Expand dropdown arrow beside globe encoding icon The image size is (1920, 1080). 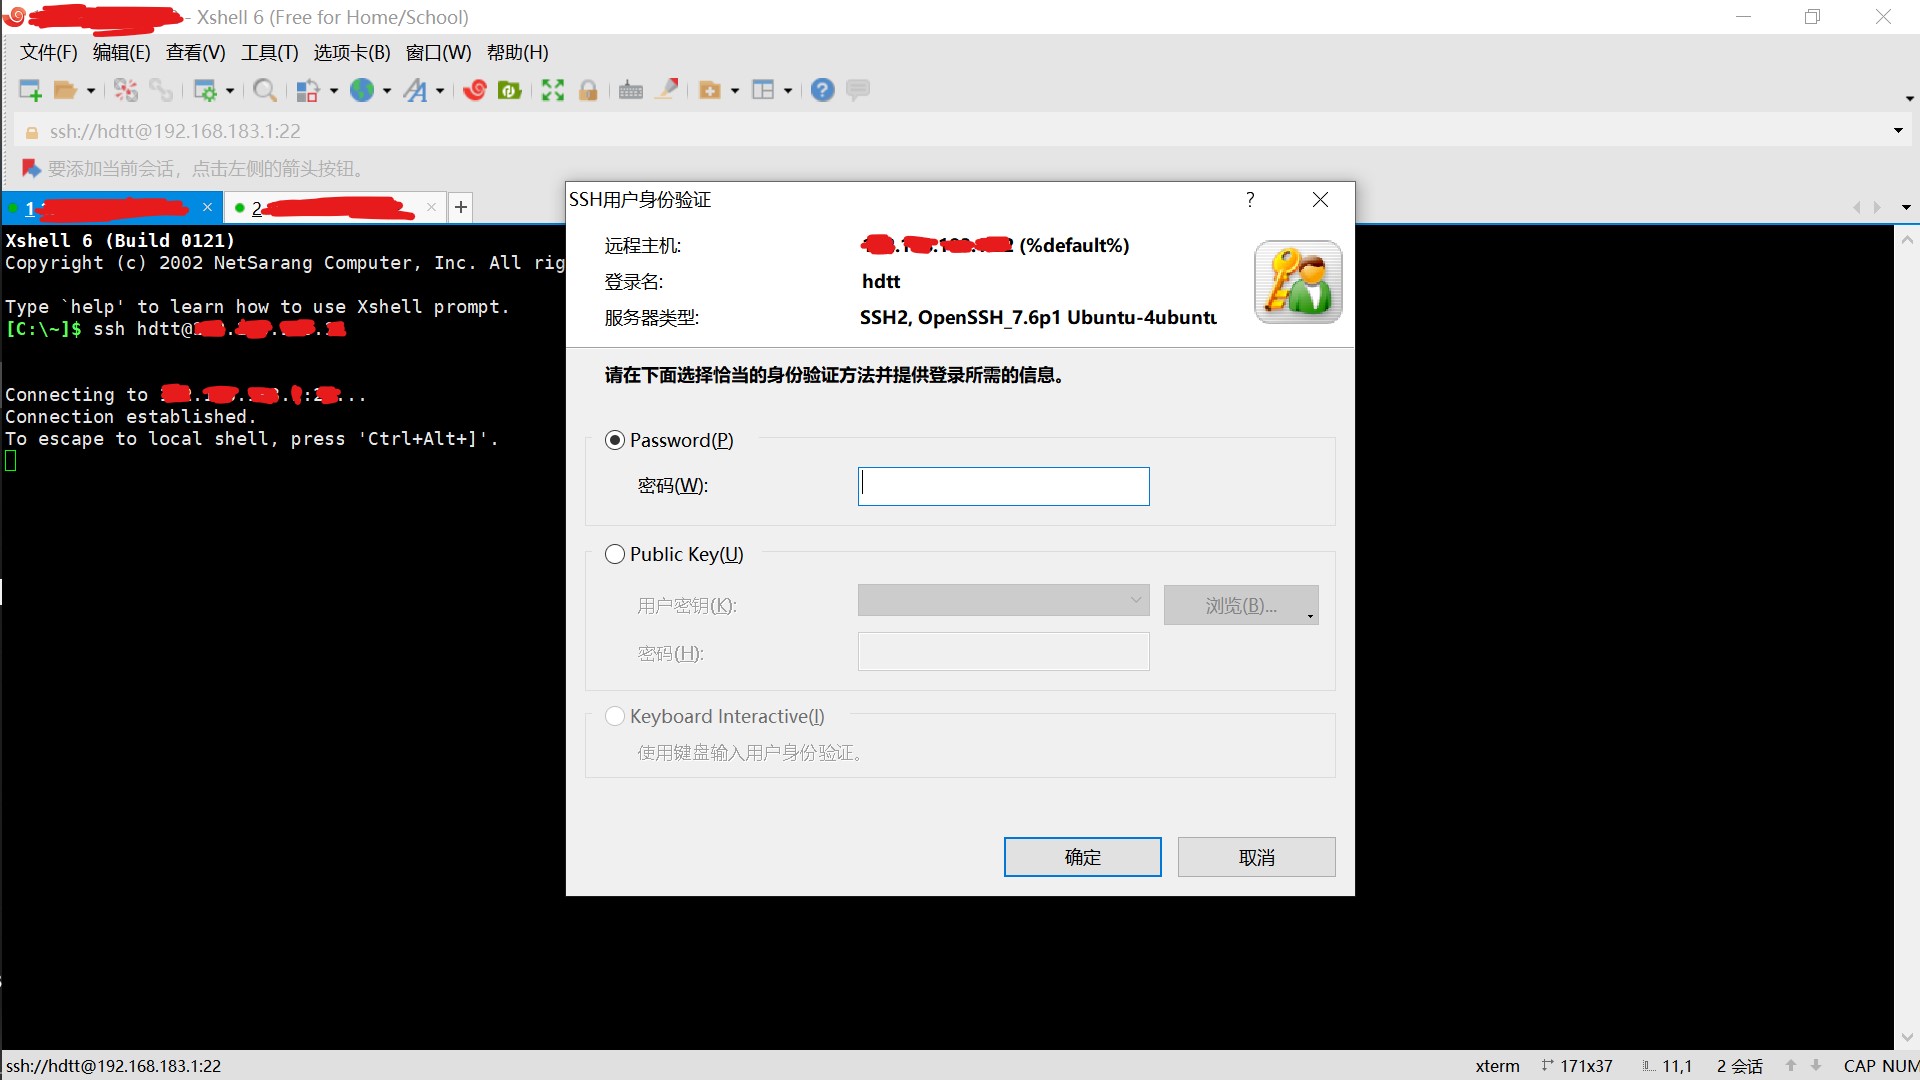tap(387, 91)
